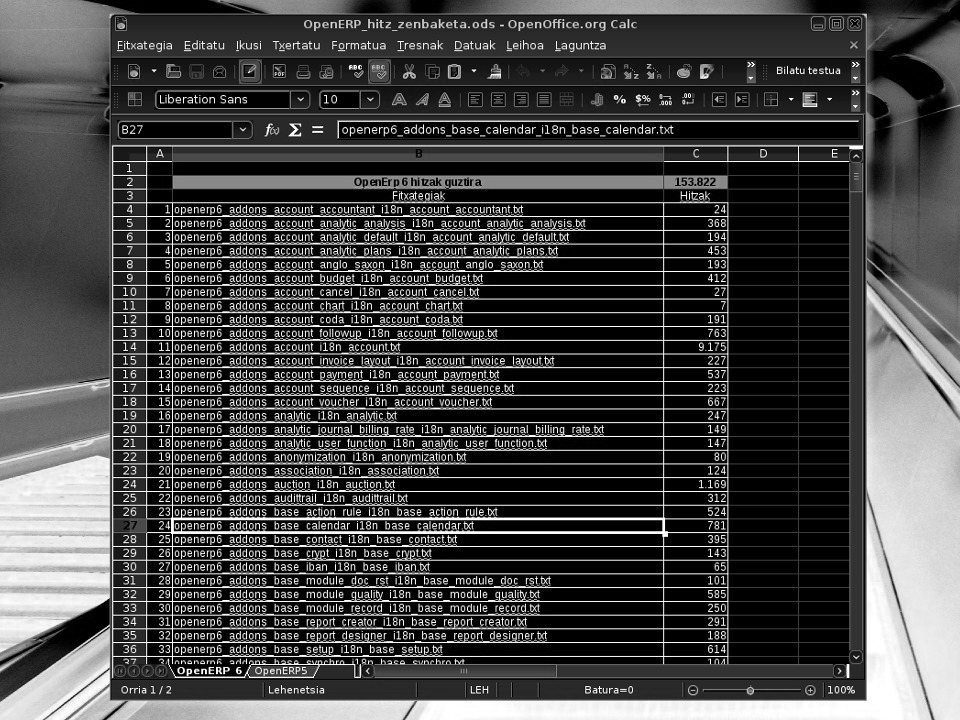The image size is (960, 720).
Task: Click formula input line
Action: [x=598, y=130]
